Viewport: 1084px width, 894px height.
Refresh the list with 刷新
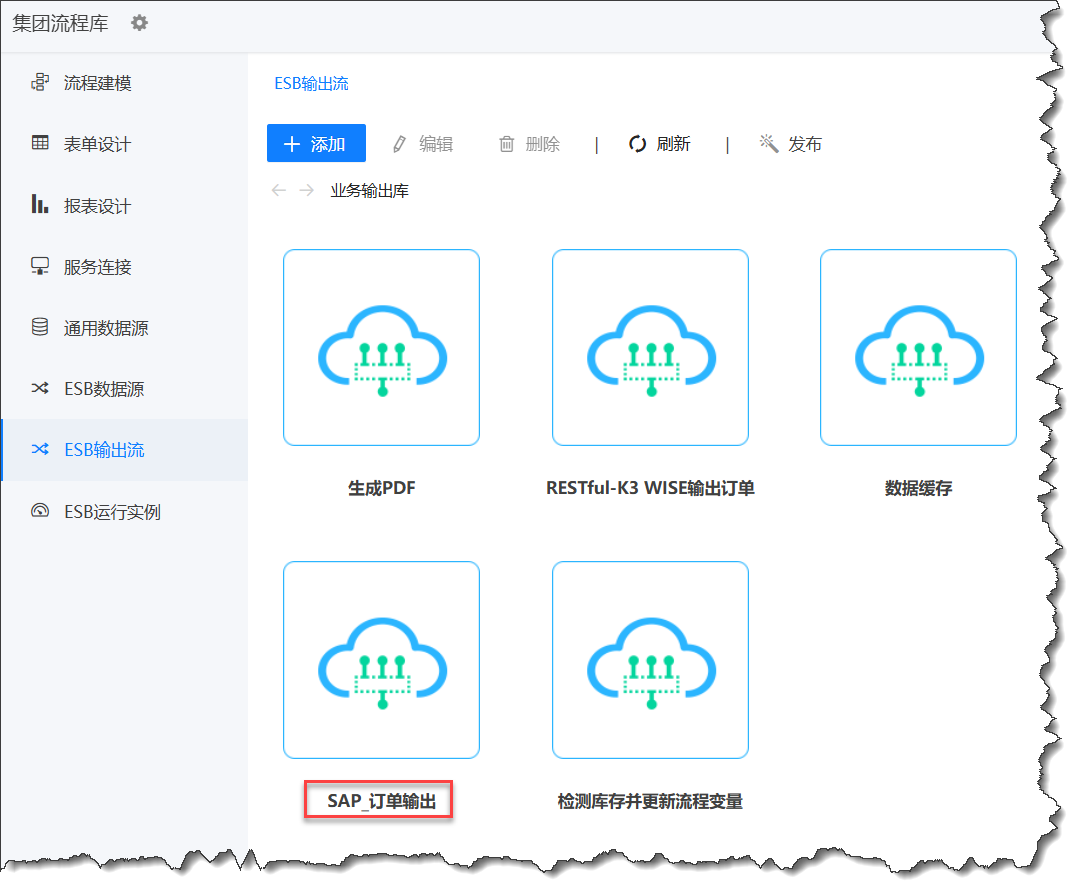659,144
